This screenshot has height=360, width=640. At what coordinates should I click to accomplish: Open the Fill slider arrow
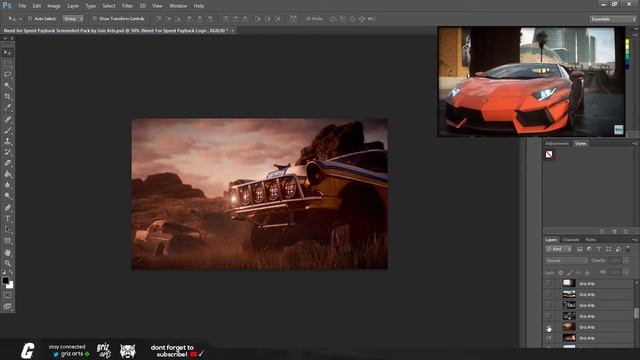[626, 272]
